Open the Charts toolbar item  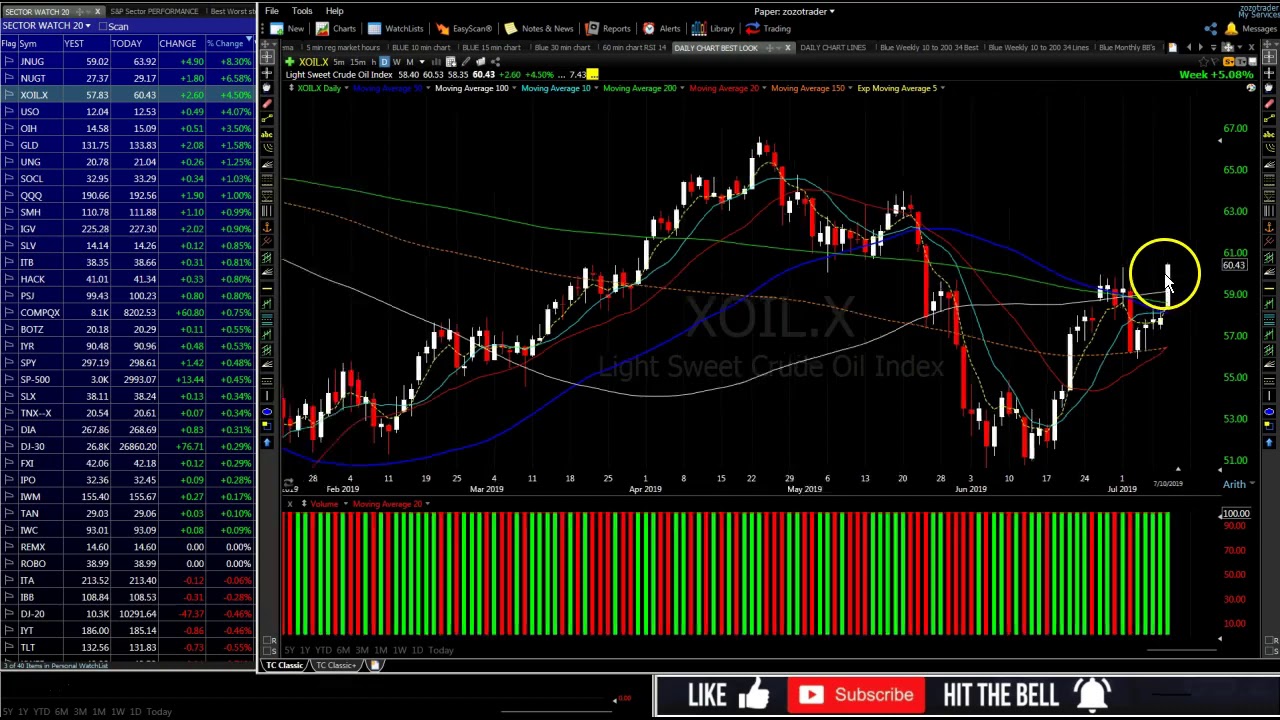click(336, 28)
